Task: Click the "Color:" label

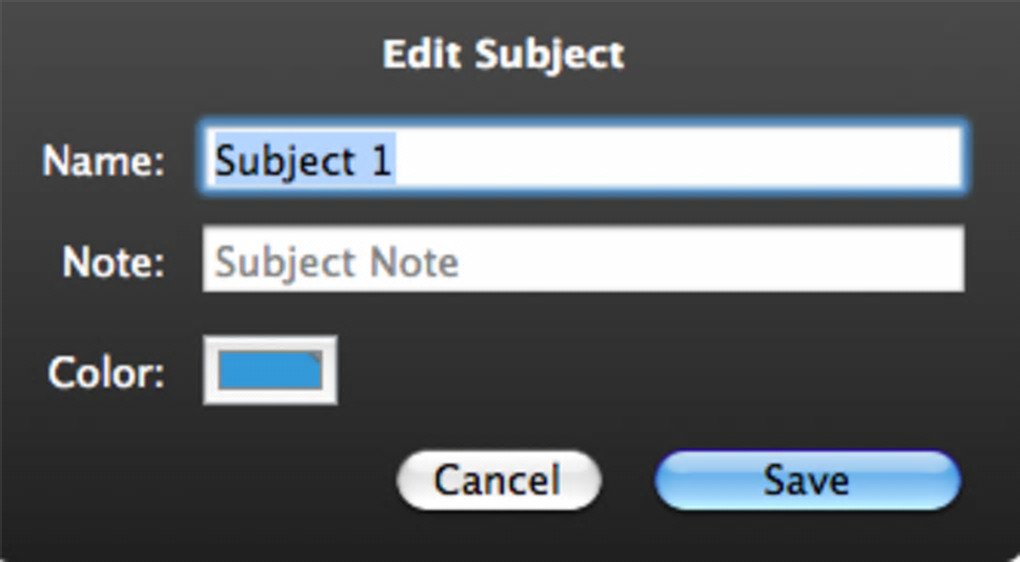Action: point(106,373)
